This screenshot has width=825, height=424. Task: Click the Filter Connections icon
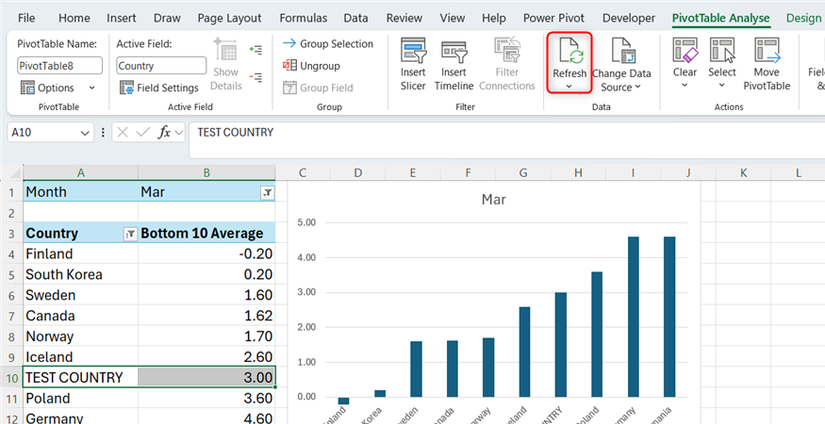507,51
